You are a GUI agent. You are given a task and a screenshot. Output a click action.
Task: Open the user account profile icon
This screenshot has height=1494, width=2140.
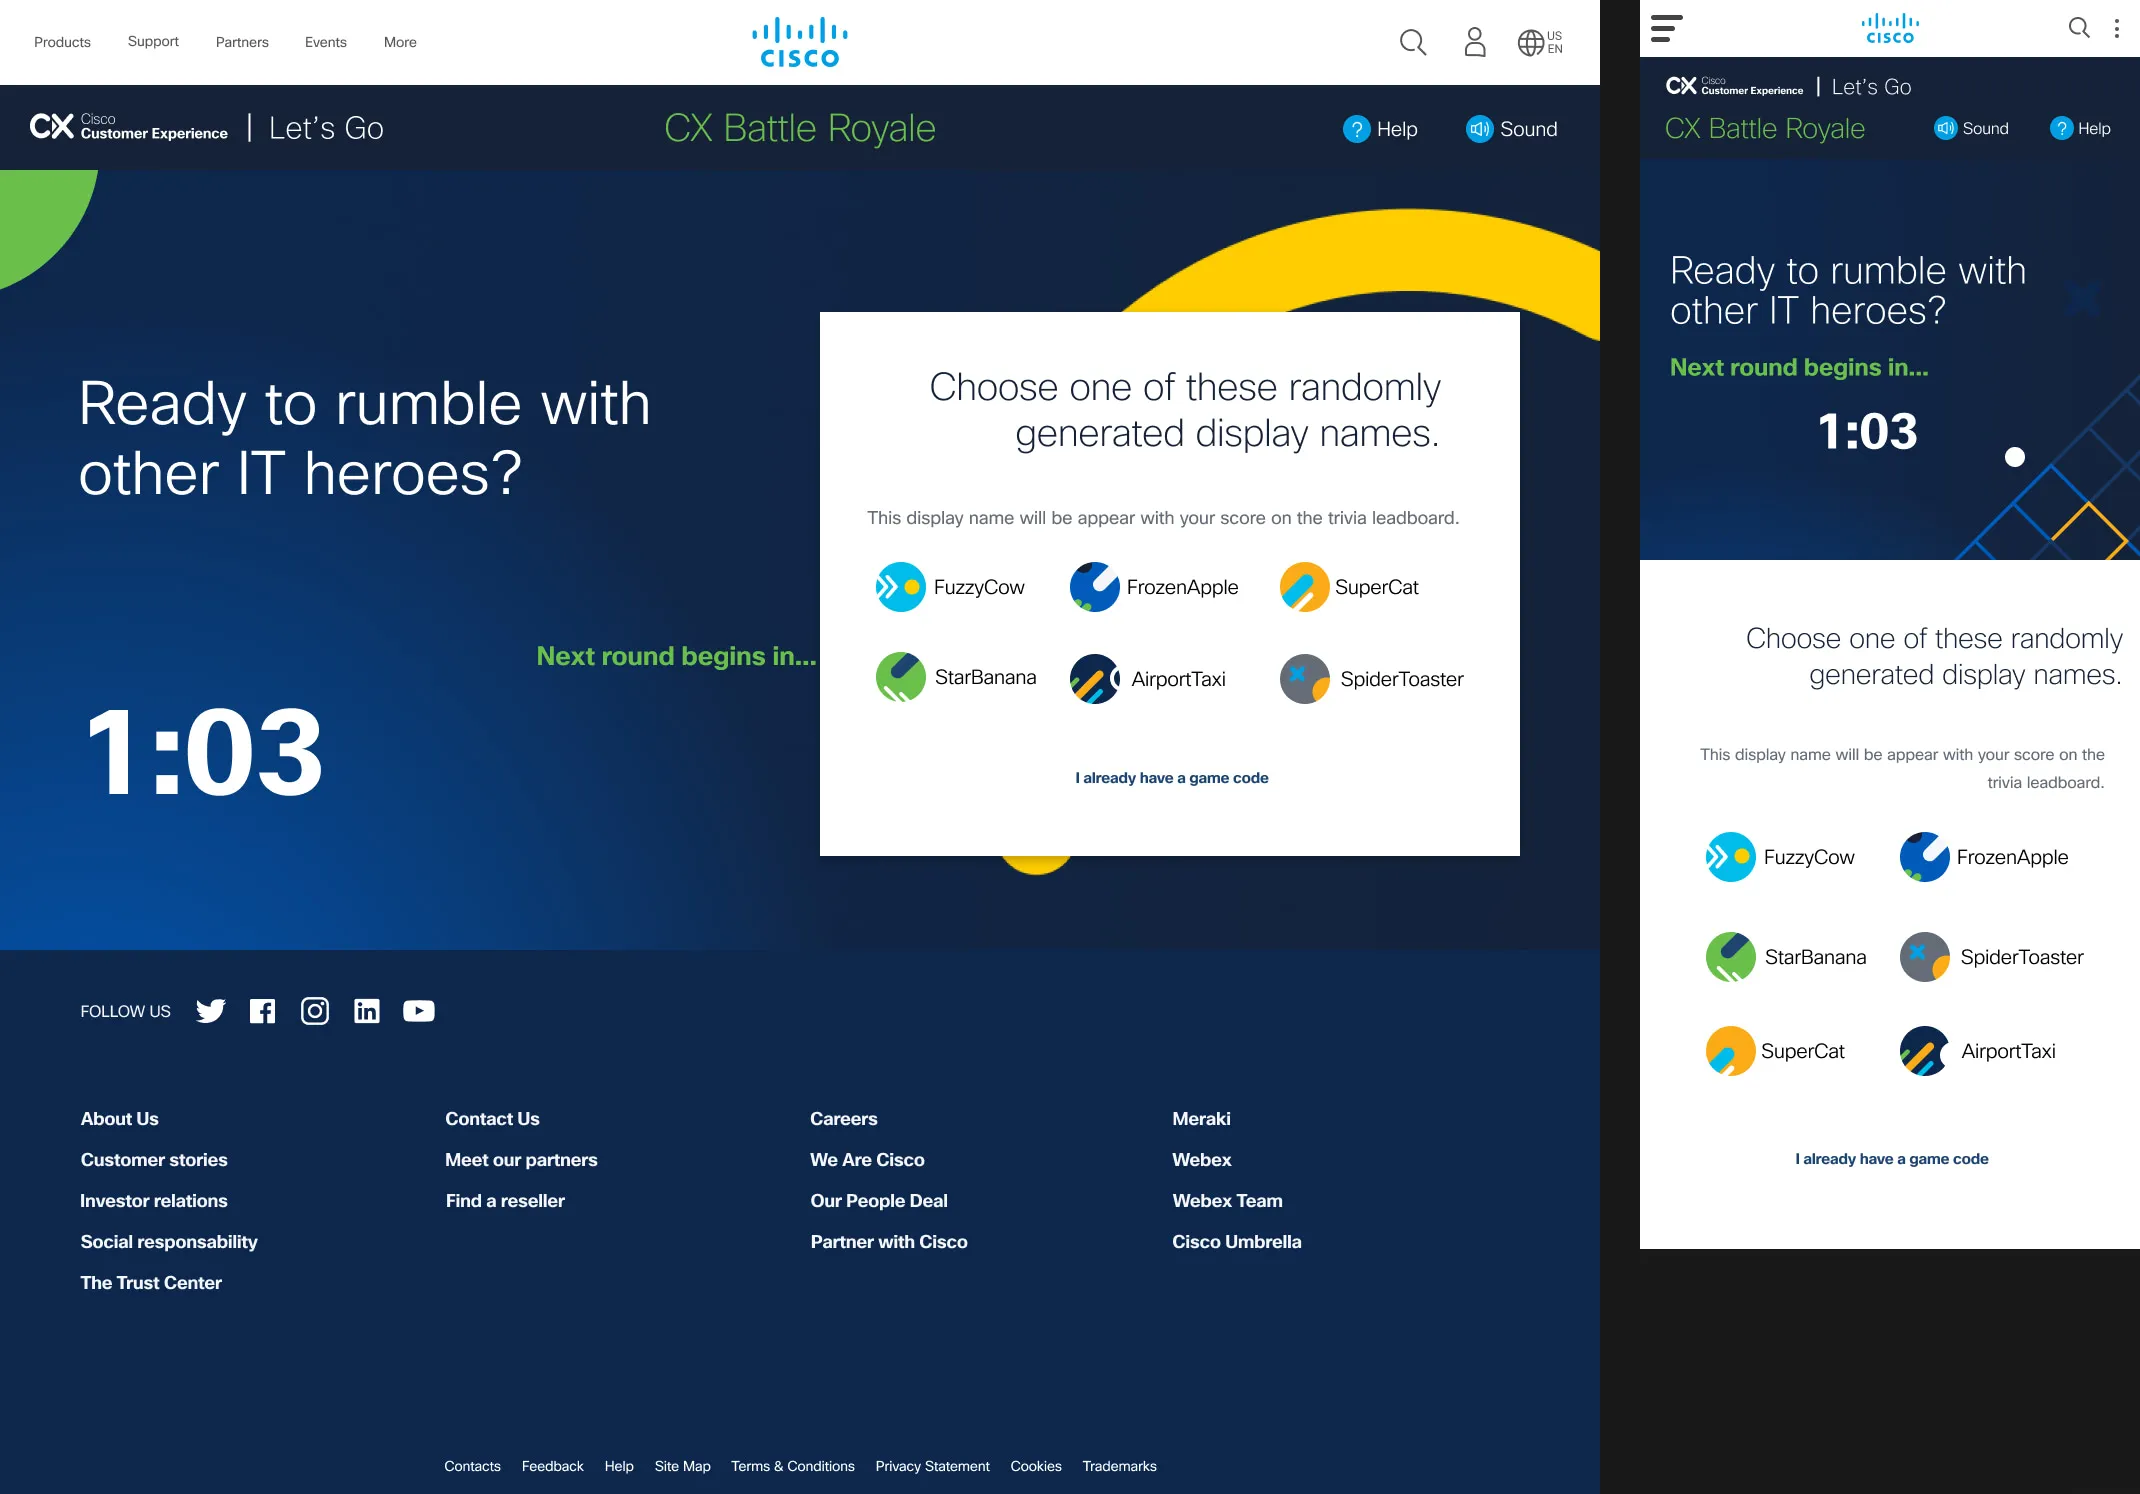pos(1474,42)
